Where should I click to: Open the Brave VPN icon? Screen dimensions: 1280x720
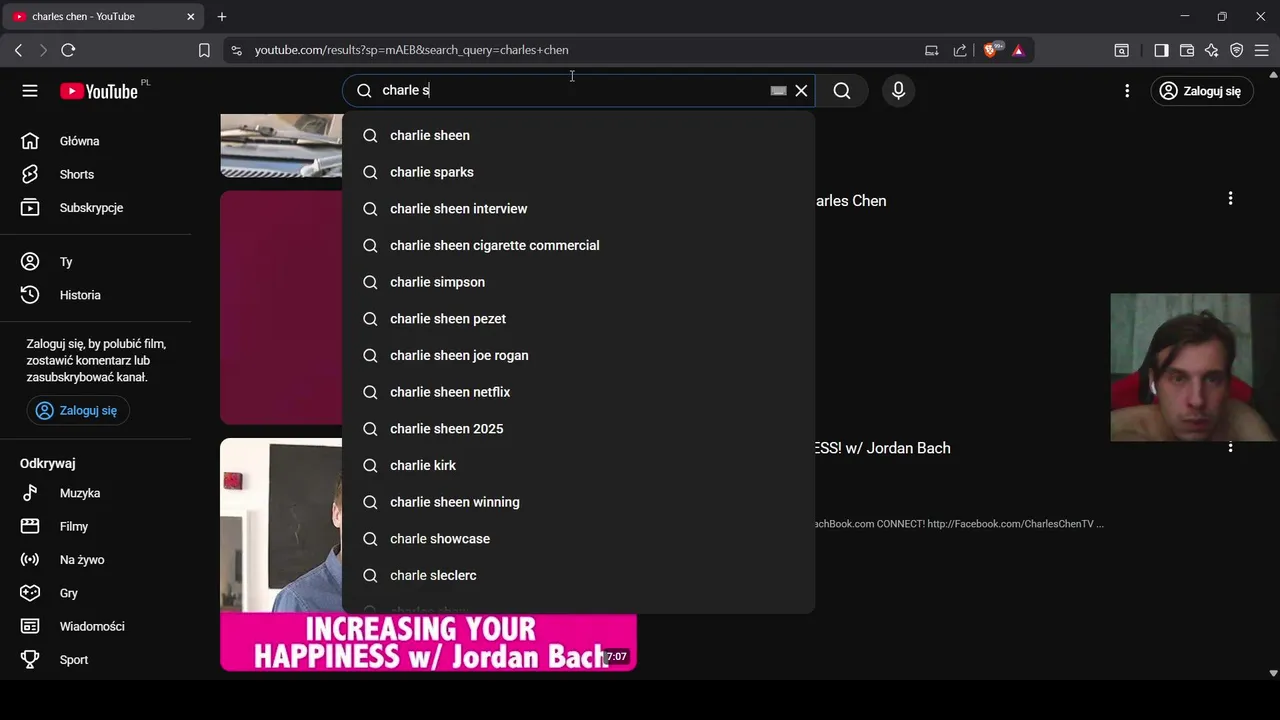tap(1237, 50)
